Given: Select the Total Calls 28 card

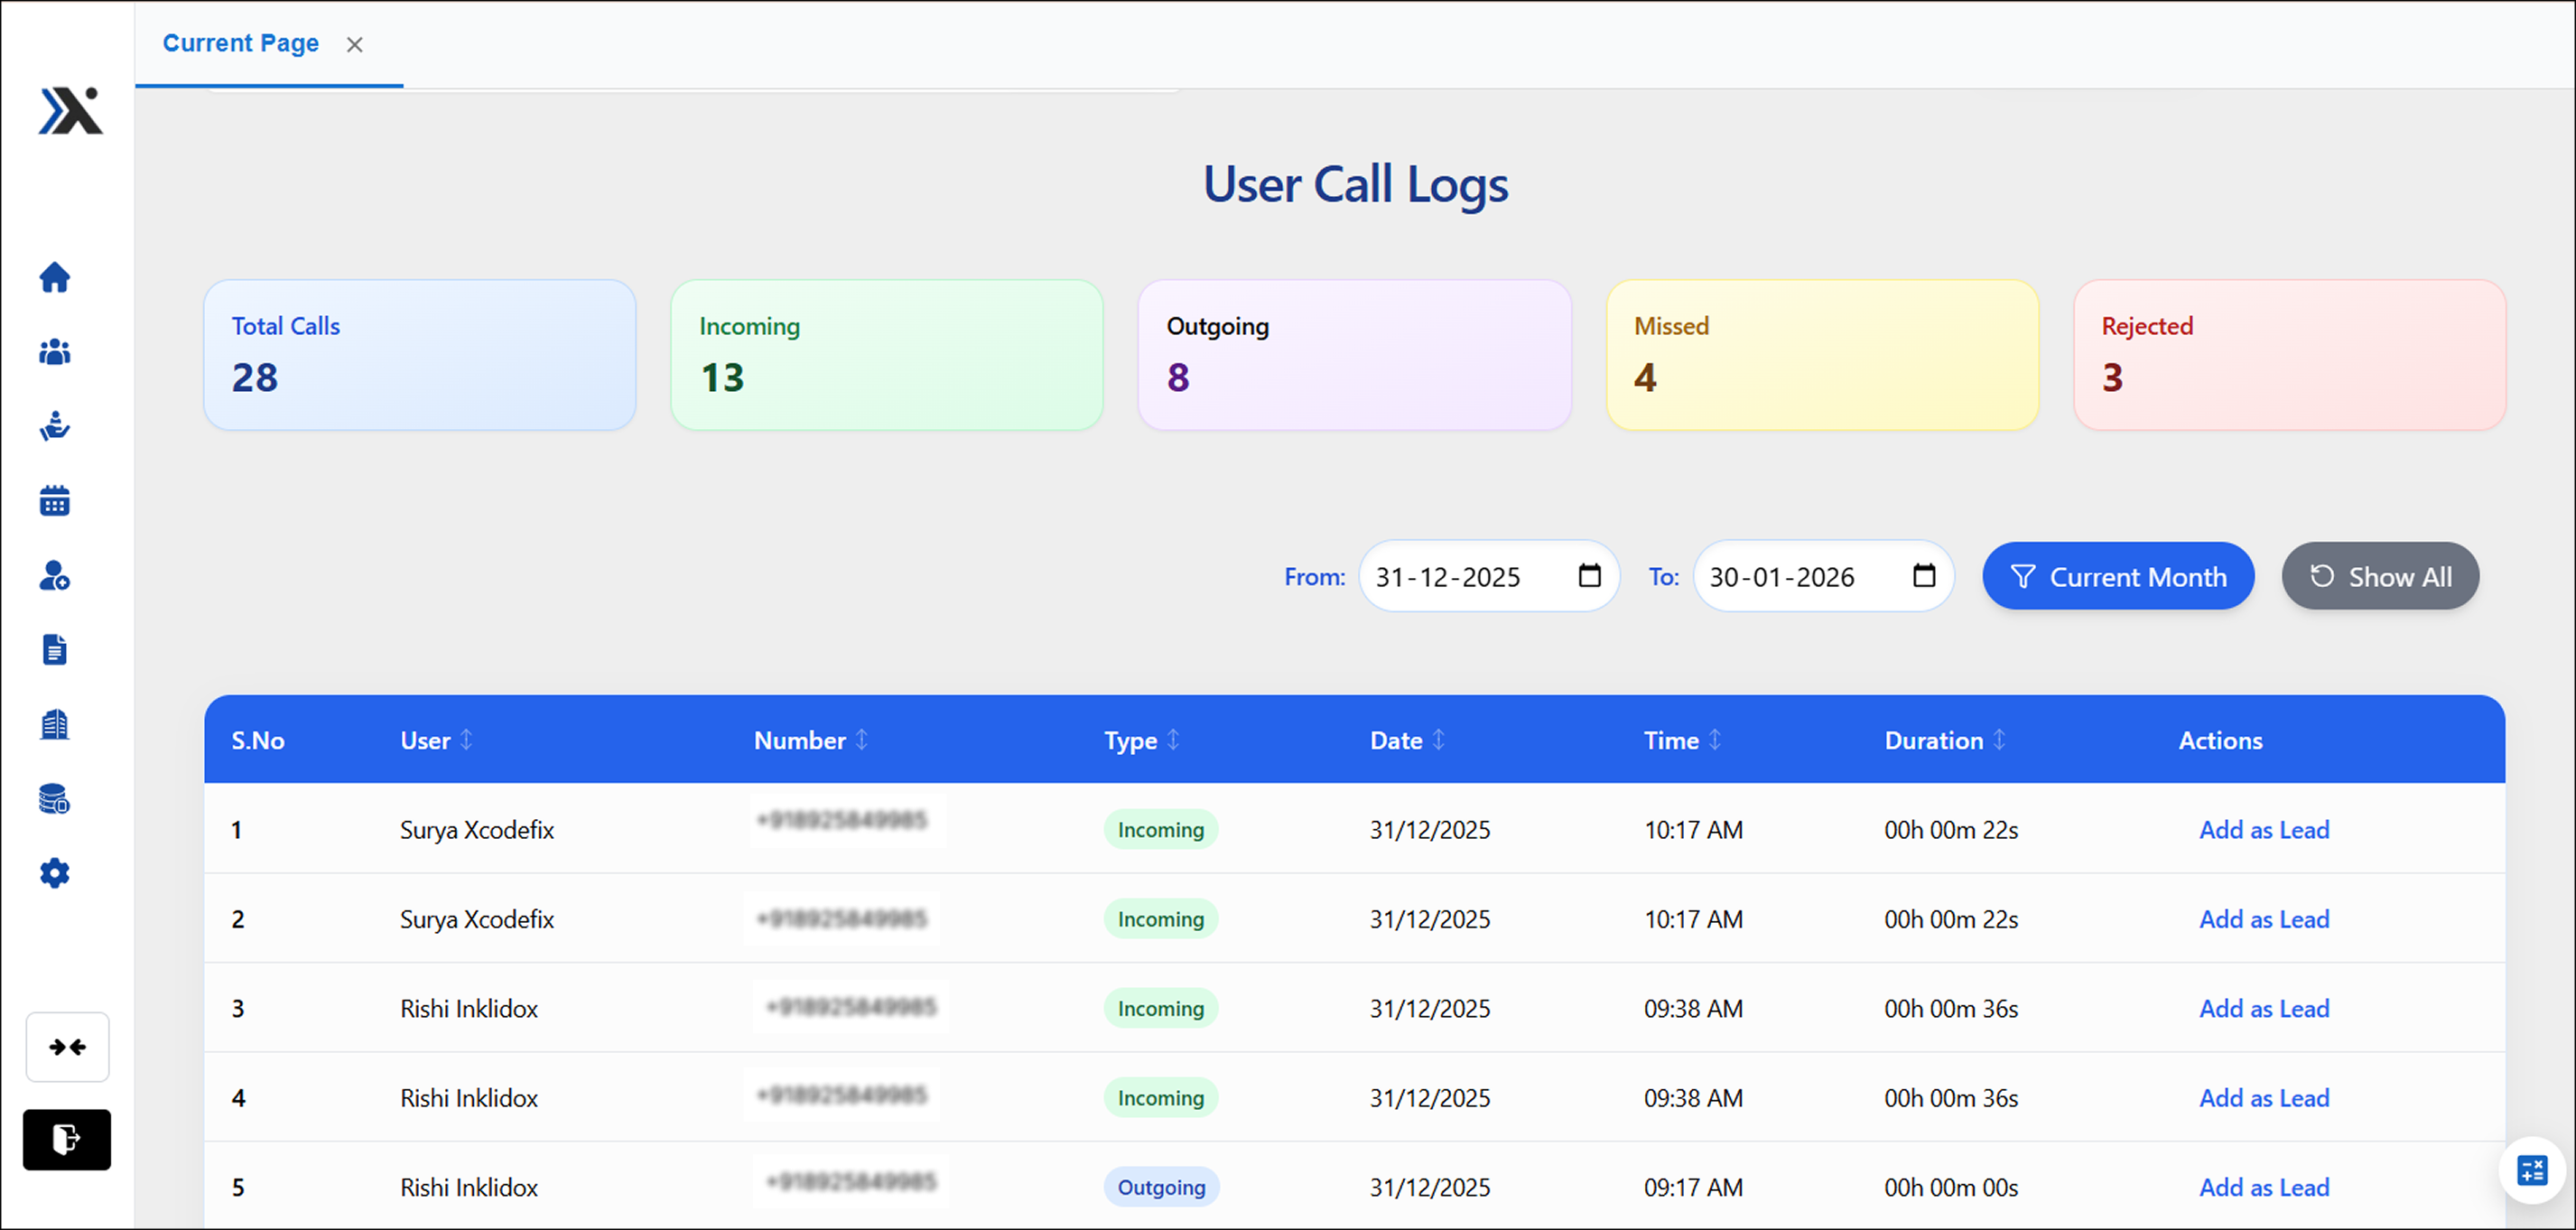Looking at the screenshot, I should (x=420, y=355).
